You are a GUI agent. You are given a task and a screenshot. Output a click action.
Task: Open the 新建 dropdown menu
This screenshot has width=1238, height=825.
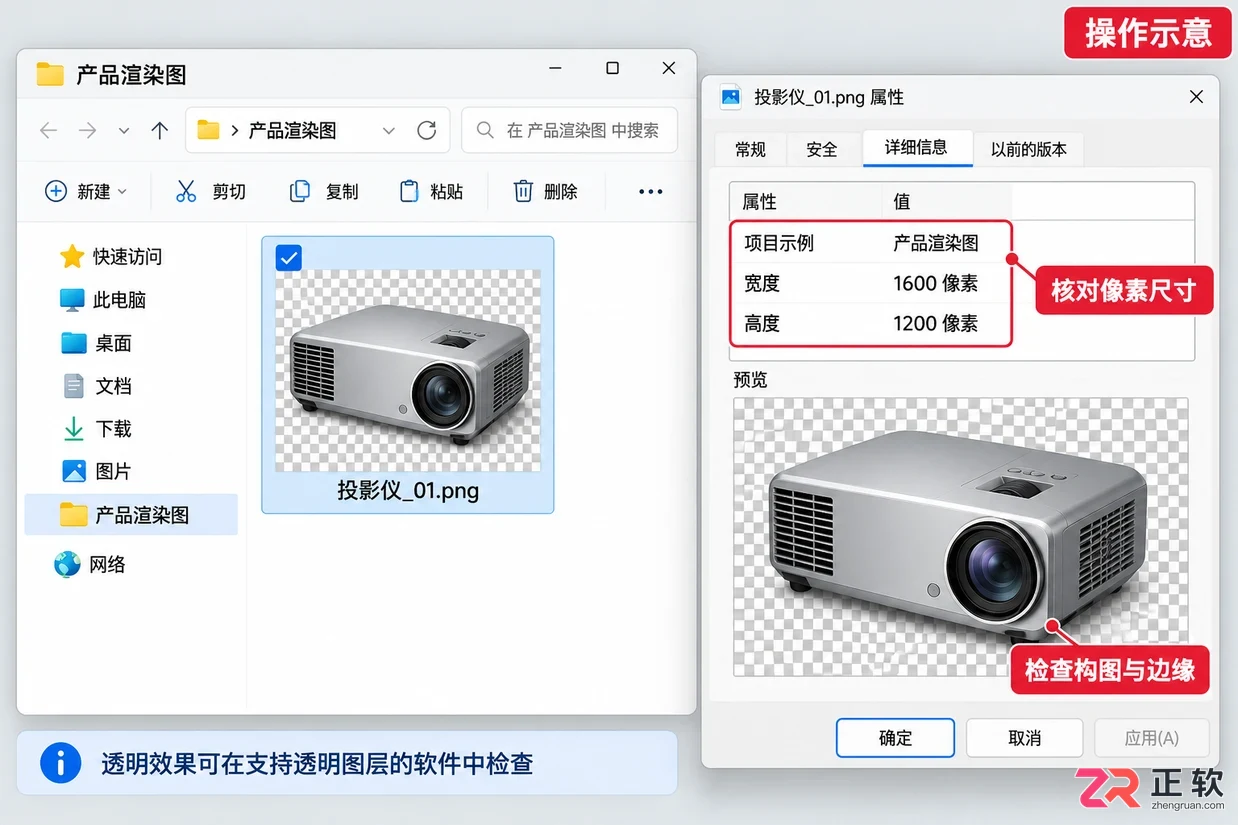[87, 191]
